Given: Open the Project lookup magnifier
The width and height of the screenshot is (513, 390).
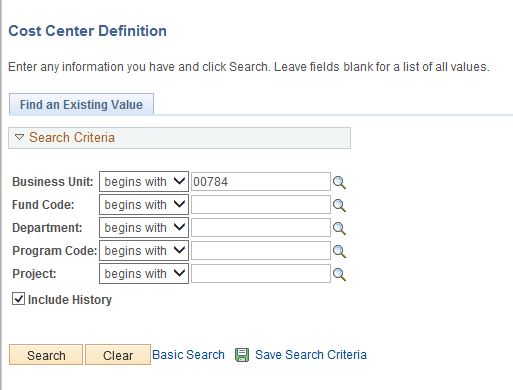Looking at the screenshot, I should 339,274.
